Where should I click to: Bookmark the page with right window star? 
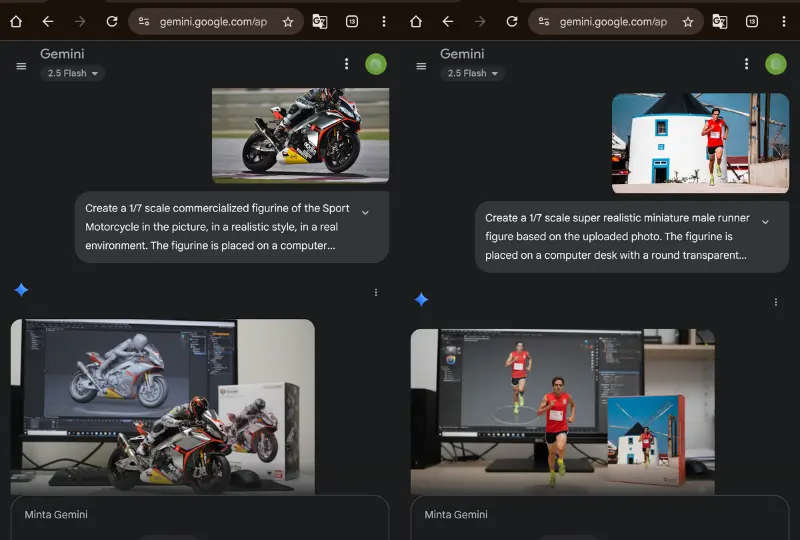688,22
